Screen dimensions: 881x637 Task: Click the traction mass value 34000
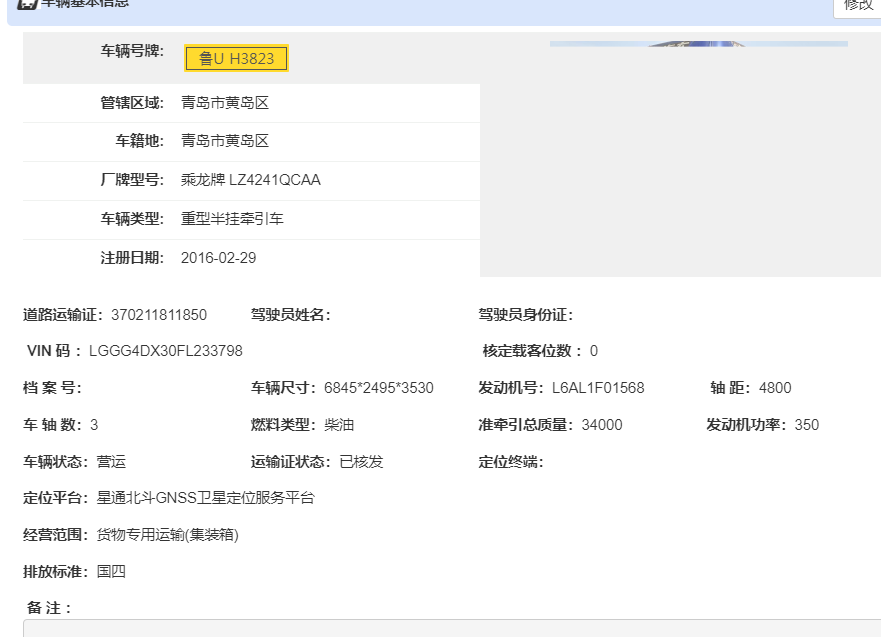click(x=602, y=425)
